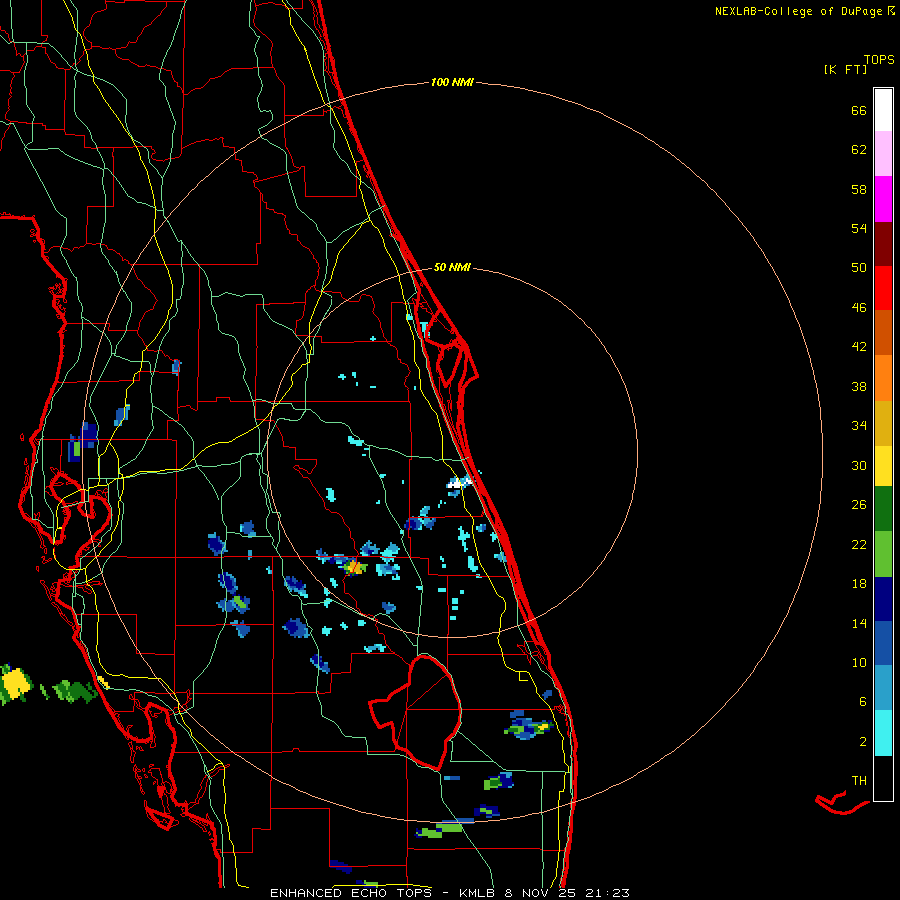Click the 50 NMI range ring label

(452, 267)
